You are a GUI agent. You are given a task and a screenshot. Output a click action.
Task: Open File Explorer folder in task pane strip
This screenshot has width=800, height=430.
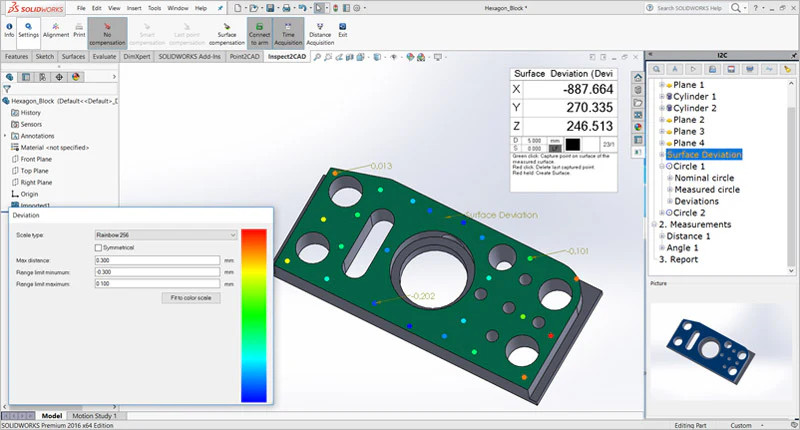pos(638,103)
